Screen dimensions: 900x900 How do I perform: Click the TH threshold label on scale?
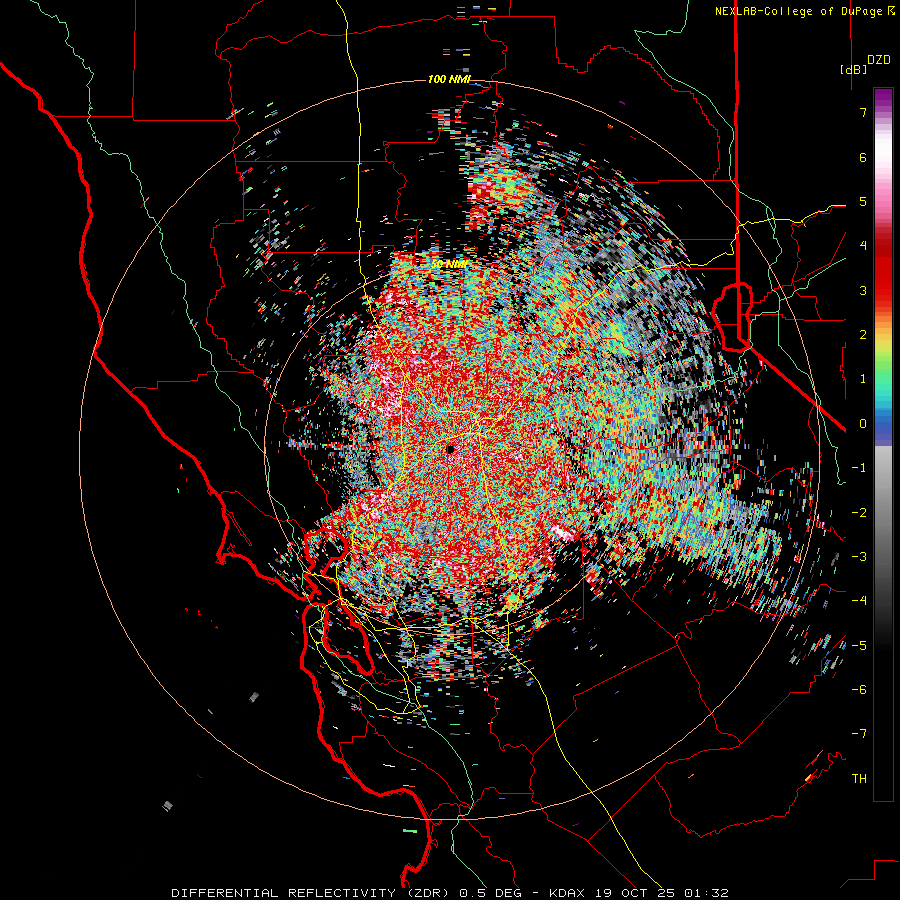859,779
